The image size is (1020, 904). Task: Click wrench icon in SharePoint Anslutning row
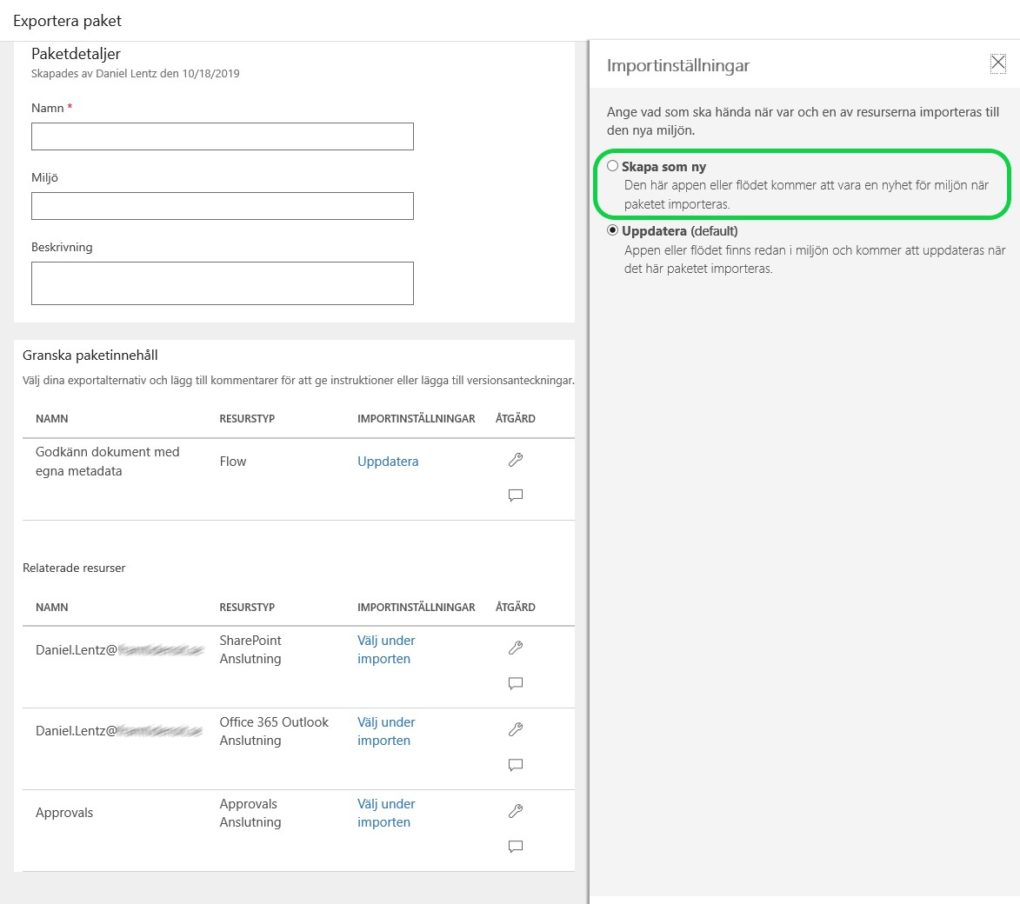click(515, 648)
